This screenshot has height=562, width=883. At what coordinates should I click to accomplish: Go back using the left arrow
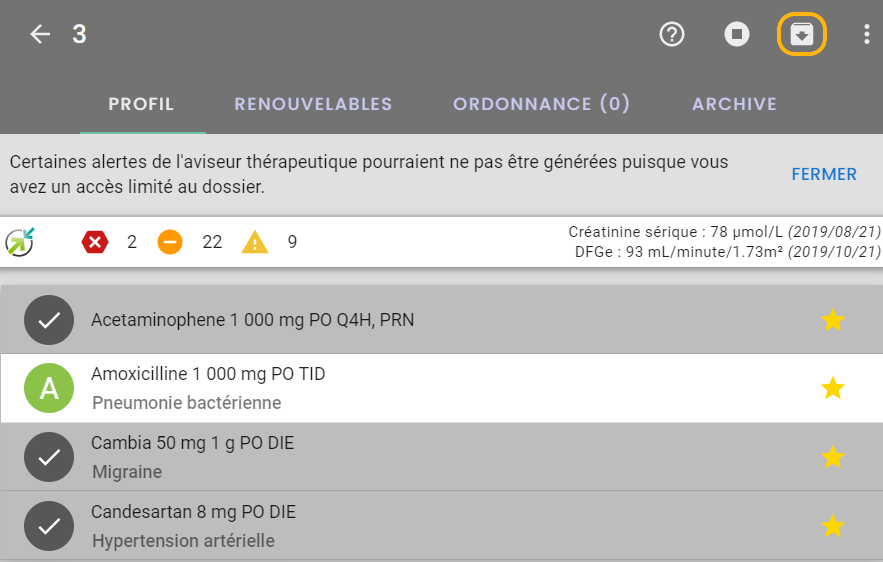[40, 34]
